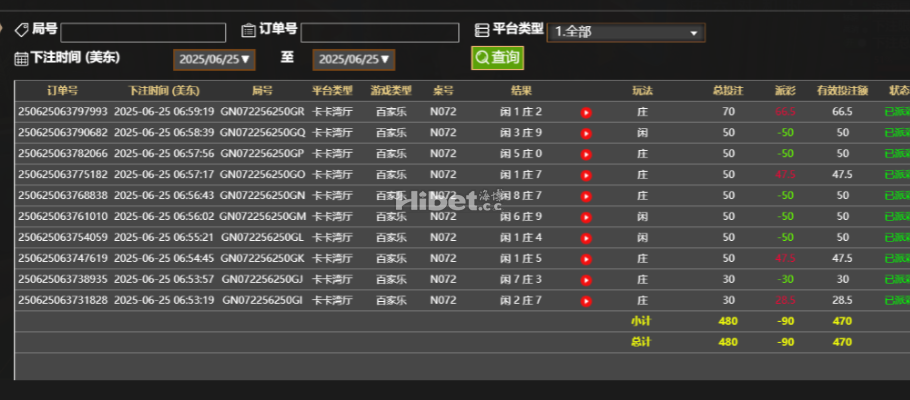Screen dimensions: 910x400
Task: Focus the 局号 input field
Action: (143, 33)
